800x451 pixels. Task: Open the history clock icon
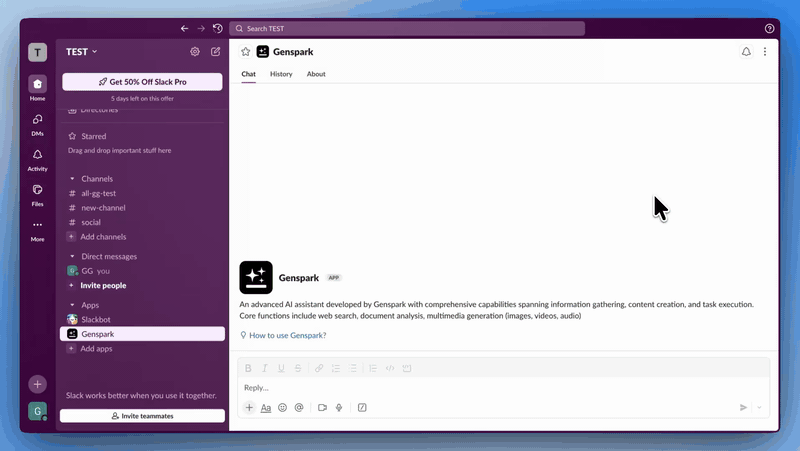[x=218, y=29]
